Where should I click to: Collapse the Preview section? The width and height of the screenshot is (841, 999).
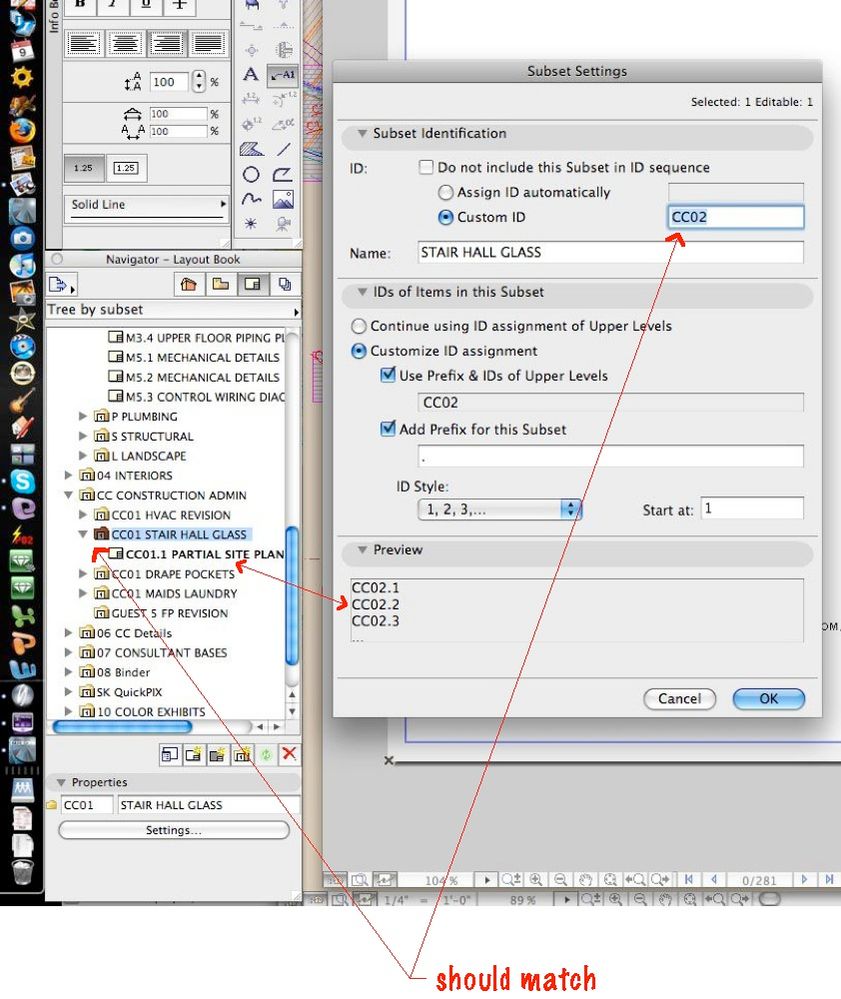tap(362, 549)
